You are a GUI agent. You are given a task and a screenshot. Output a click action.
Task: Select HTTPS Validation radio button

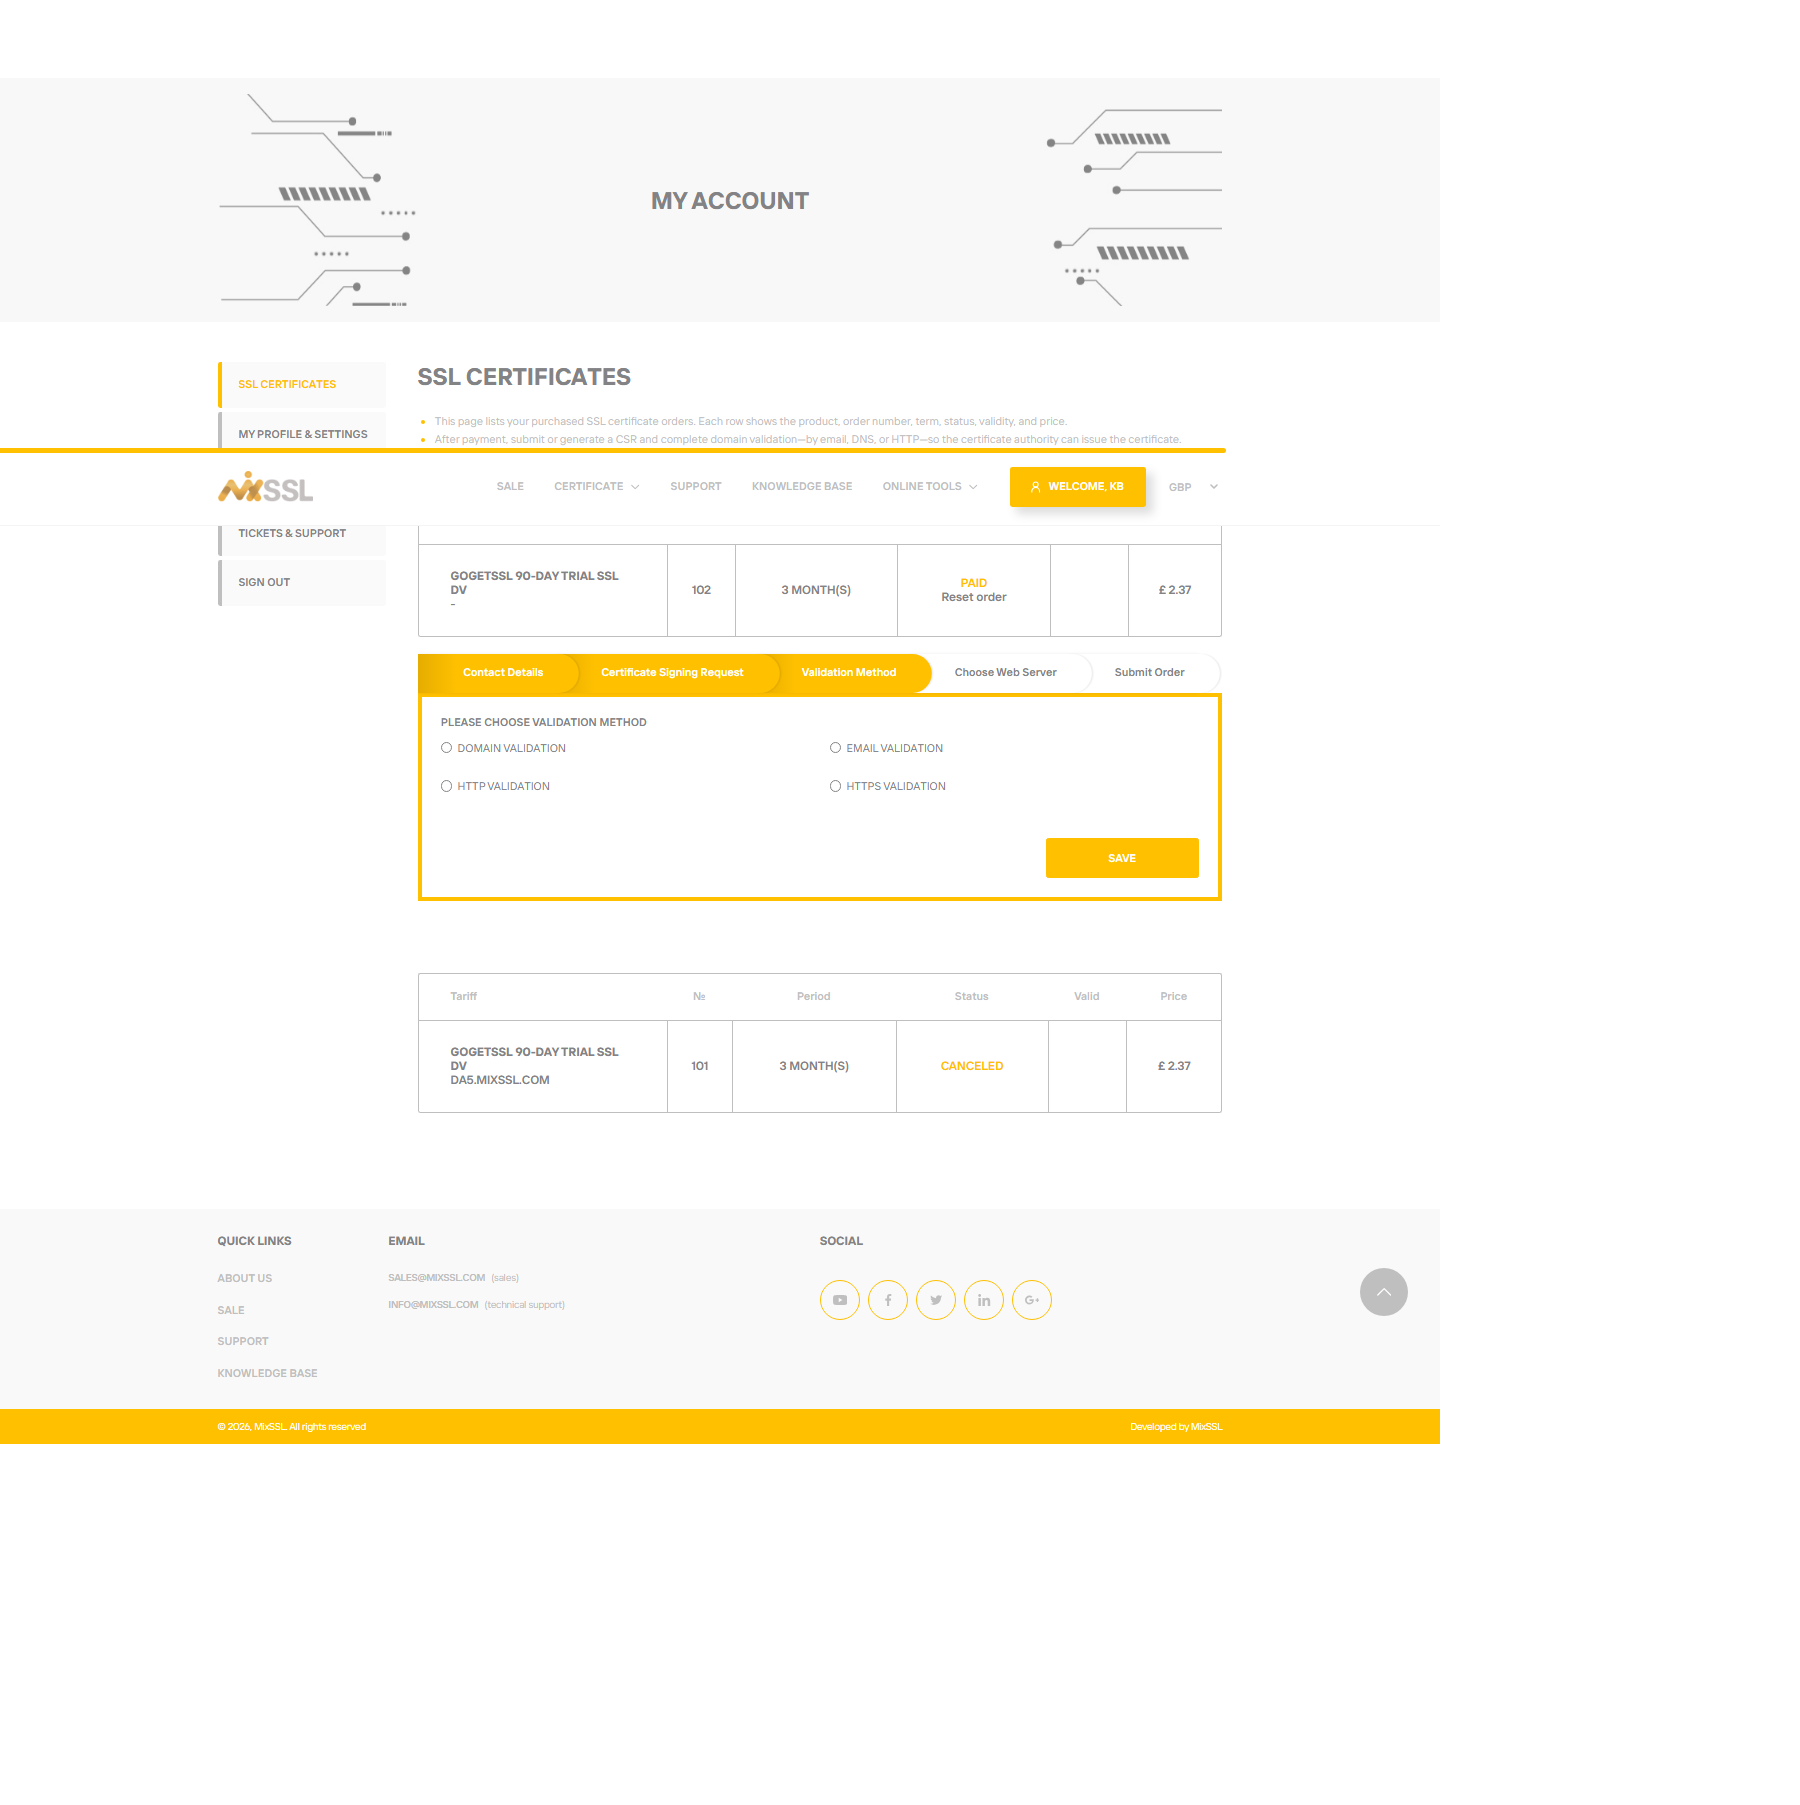point(836,786)
